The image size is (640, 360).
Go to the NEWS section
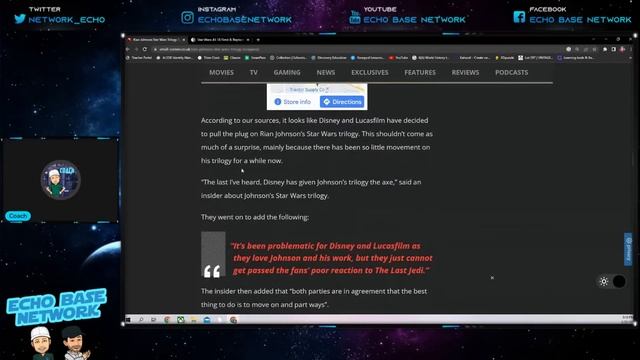pos(326,72)
